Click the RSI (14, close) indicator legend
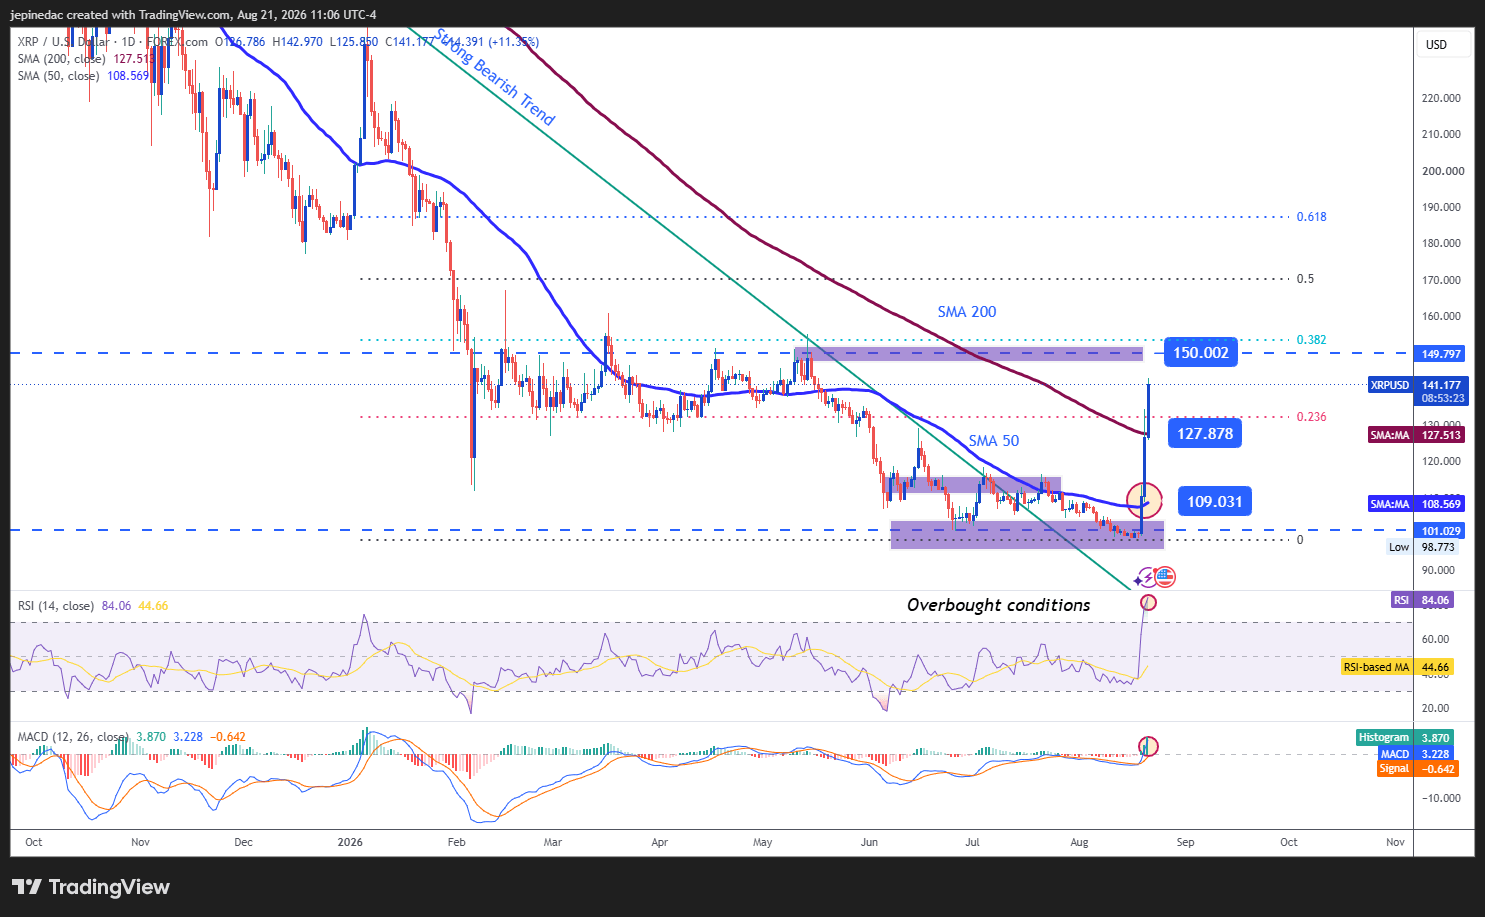 point(92,606)
